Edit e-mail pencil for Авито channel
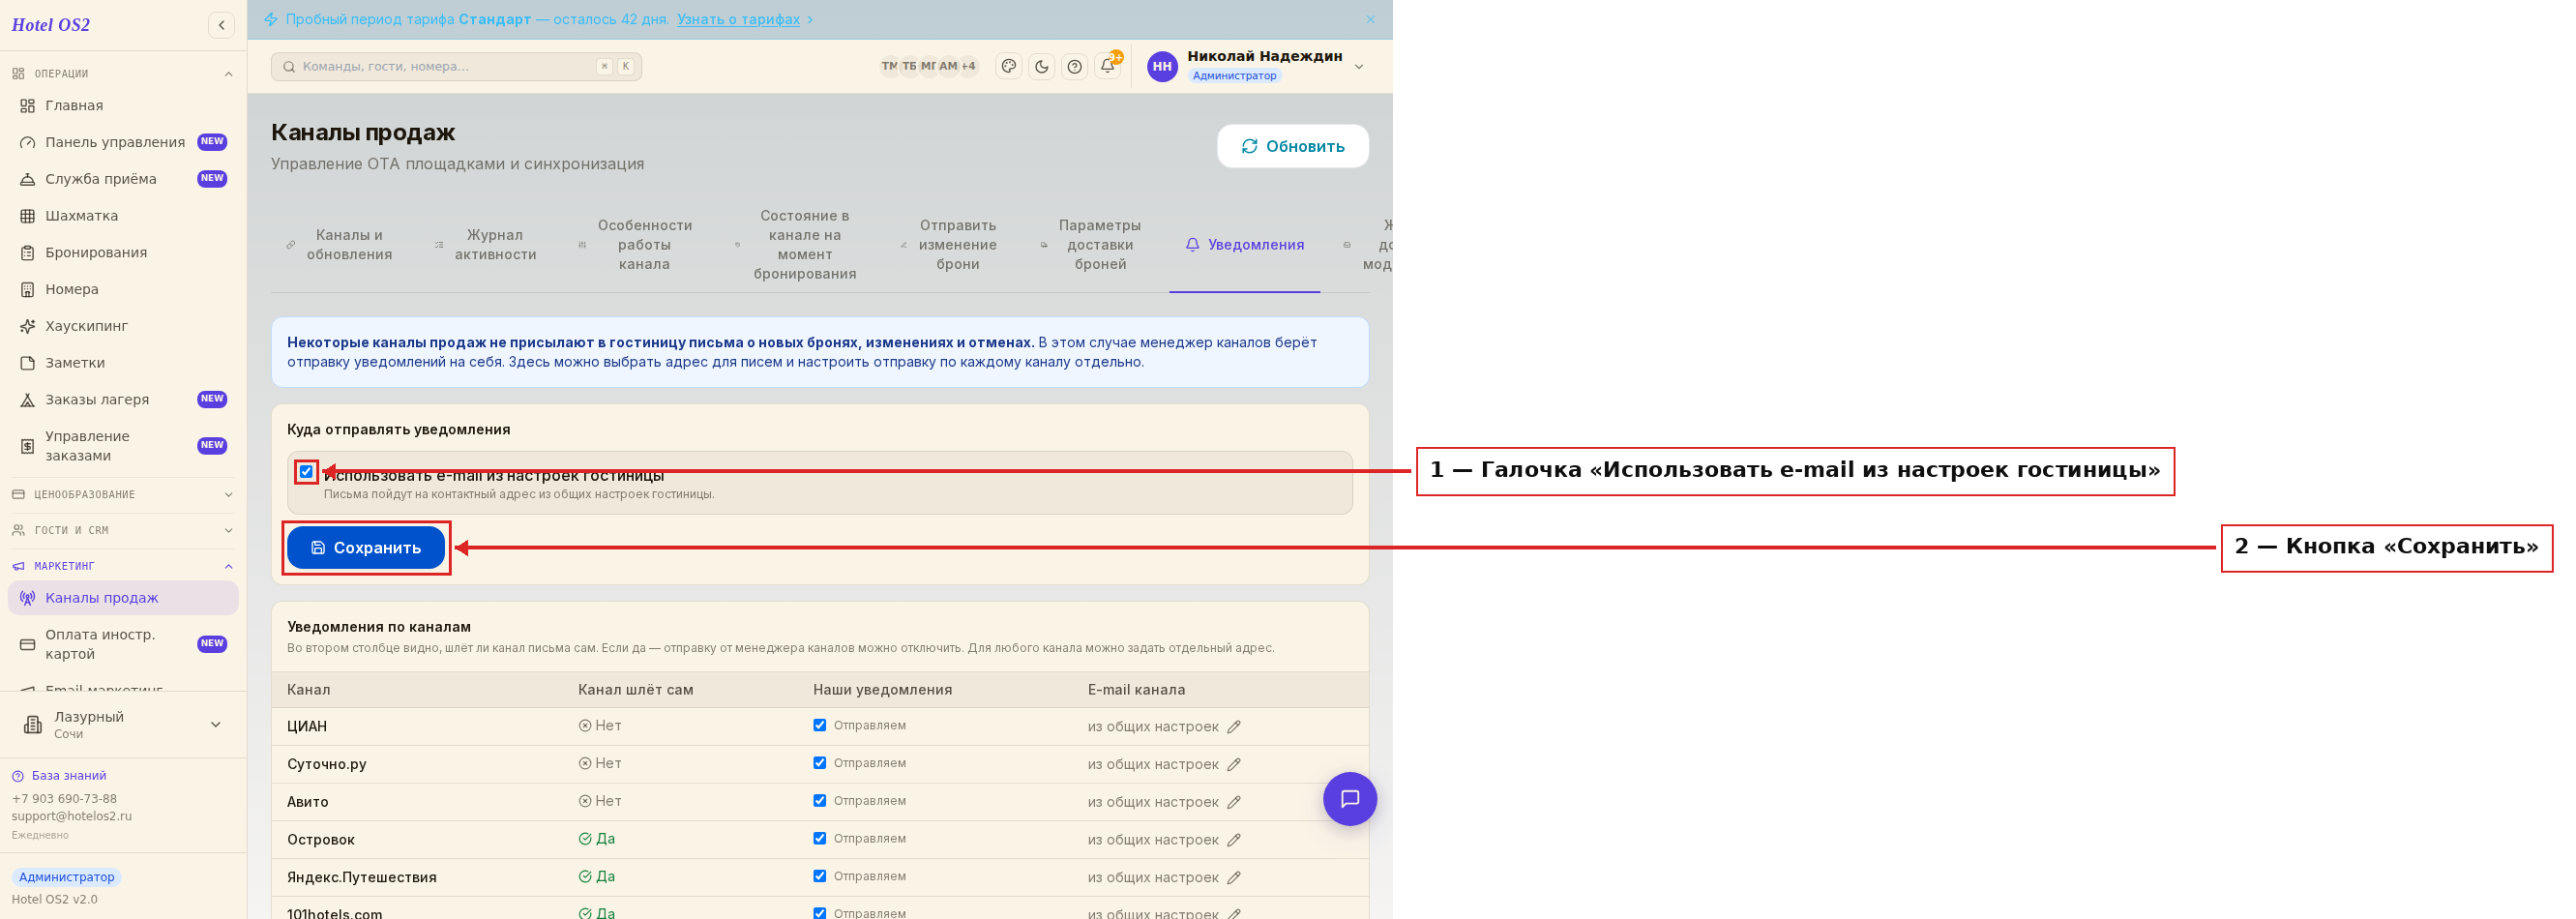This screenshot has width=2576, height=919. pyautogui.click(x=1234, y=802)
